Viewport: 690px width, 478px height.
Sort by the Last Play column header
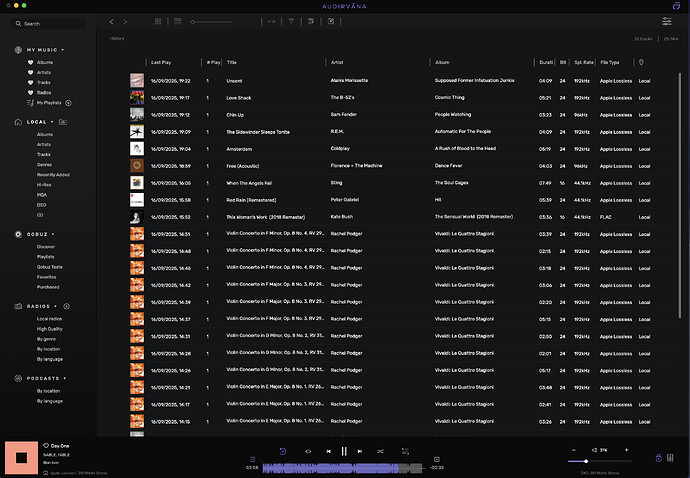(161, 62)
